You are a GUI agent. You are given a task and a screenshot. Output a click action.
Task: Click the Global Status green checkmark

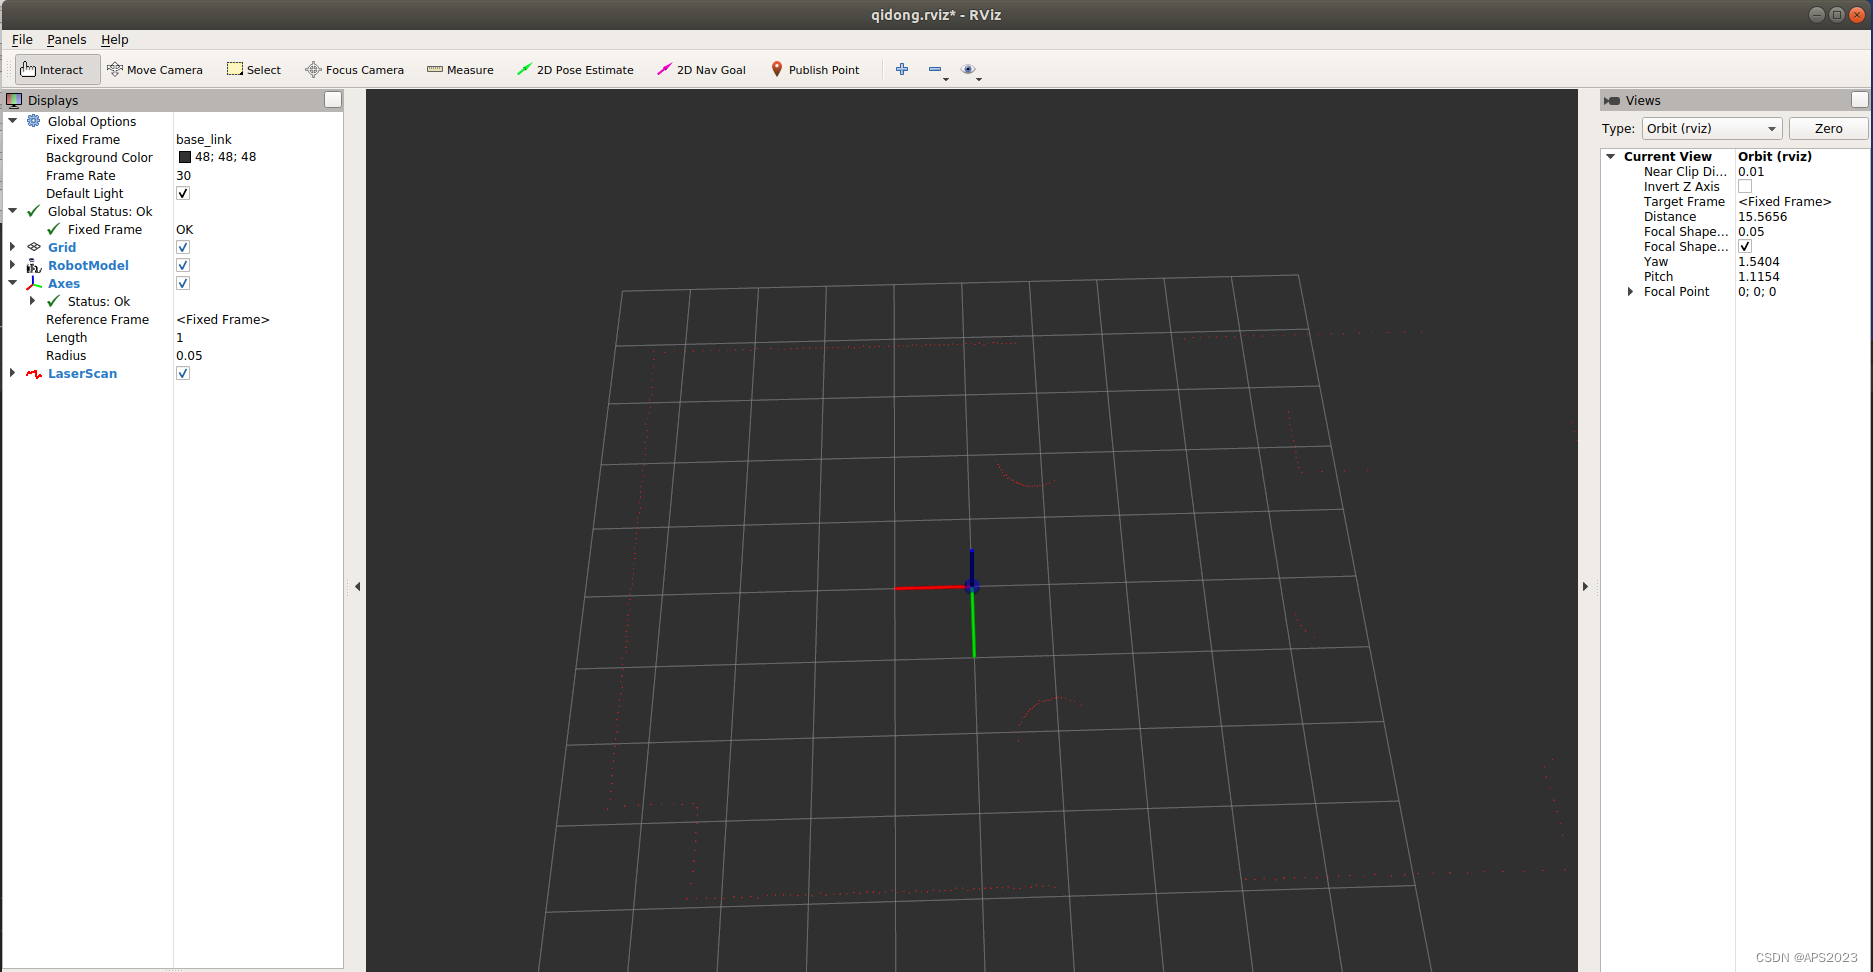34,211
